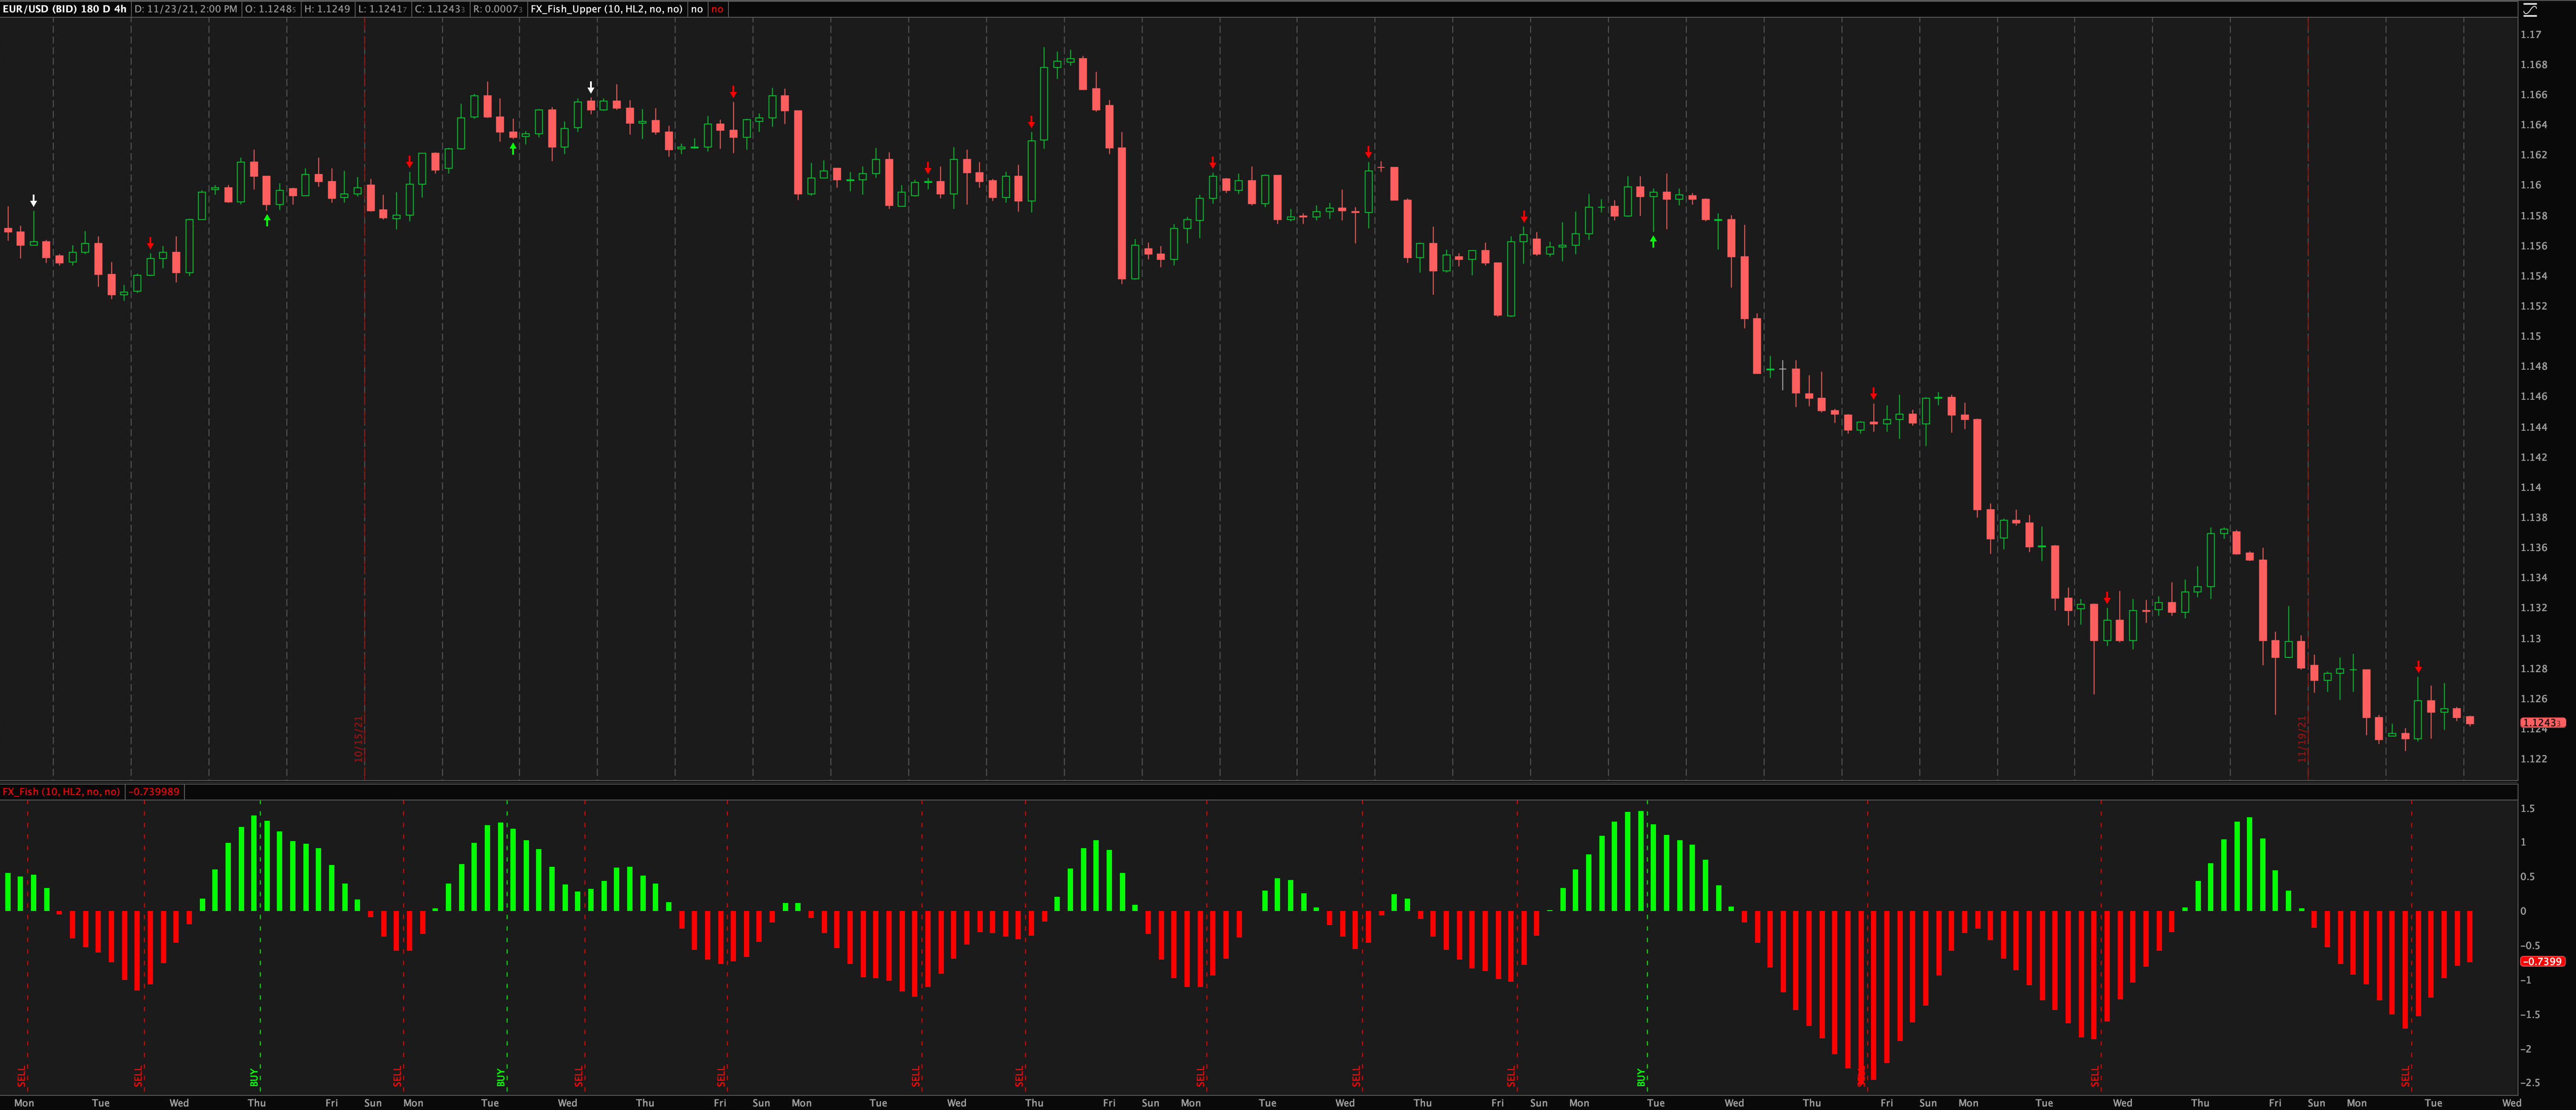Click the Range value R: 0.0007
This screenshot has width=2576, height=1110.
point(498,9)
